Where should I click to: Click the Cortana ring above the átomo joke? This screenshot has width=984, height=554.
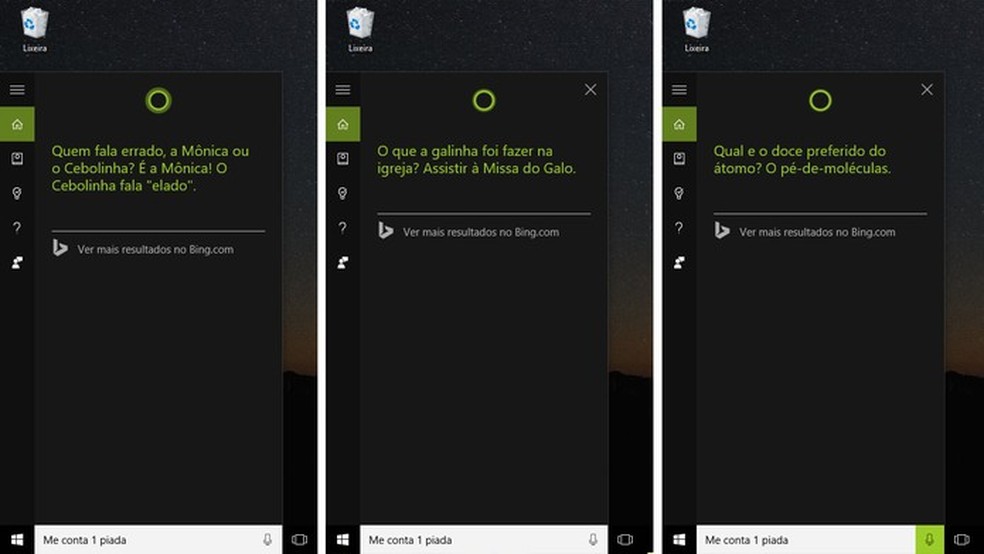click(820, 100)
